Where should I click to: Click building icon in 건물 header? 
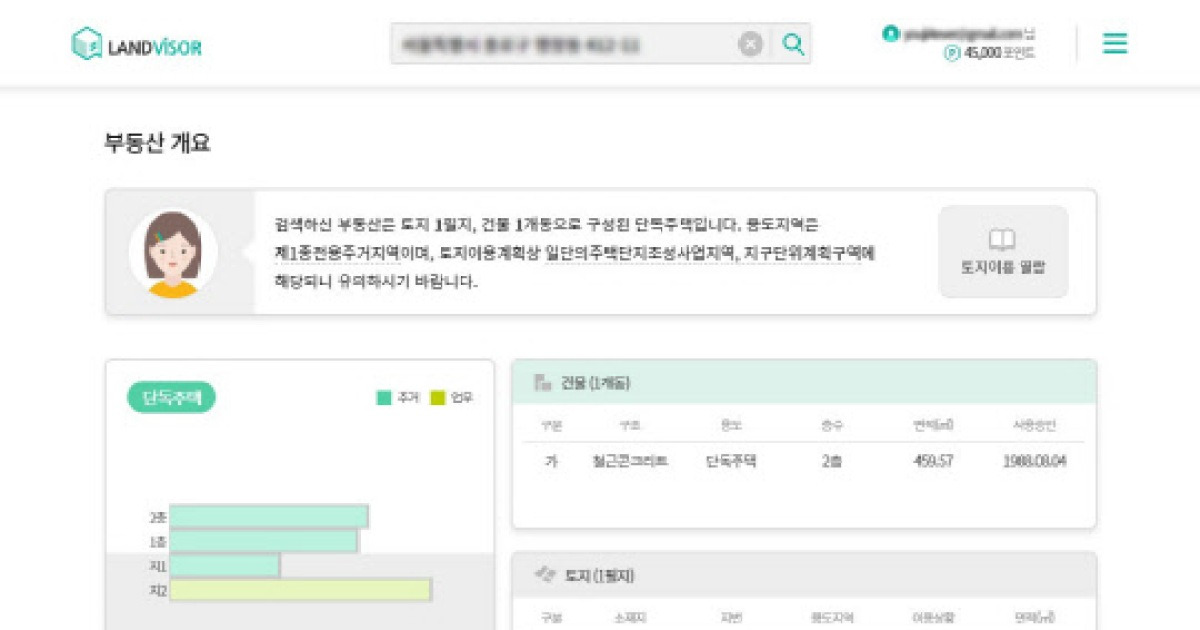pyautogui.click(x=543, y=382)
